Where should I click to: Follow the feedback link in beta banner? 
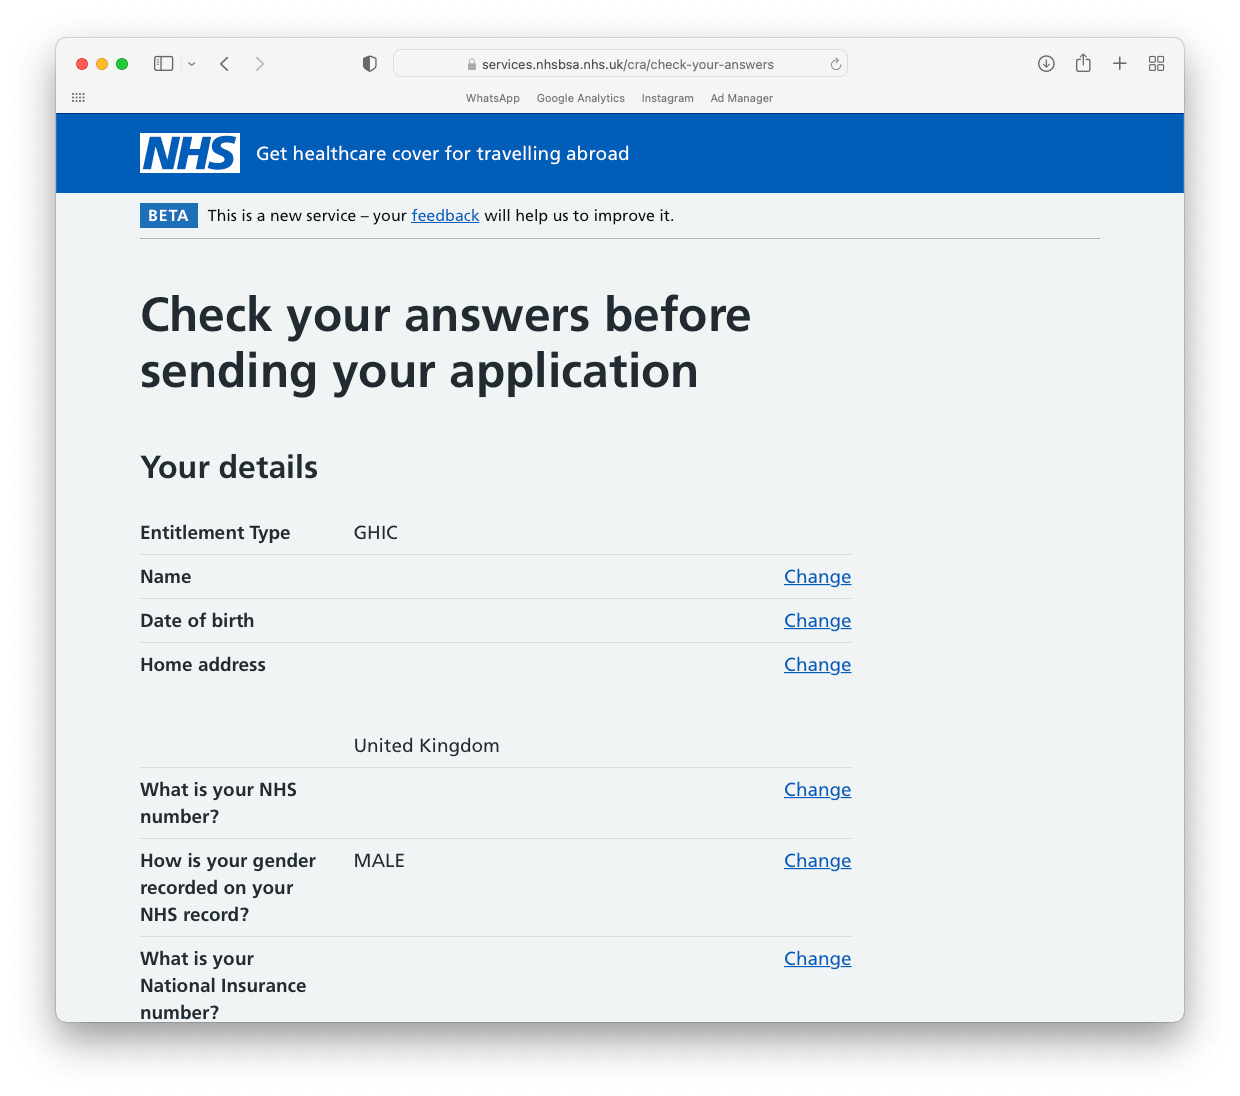pyautogui.click(x=445, y=215)
